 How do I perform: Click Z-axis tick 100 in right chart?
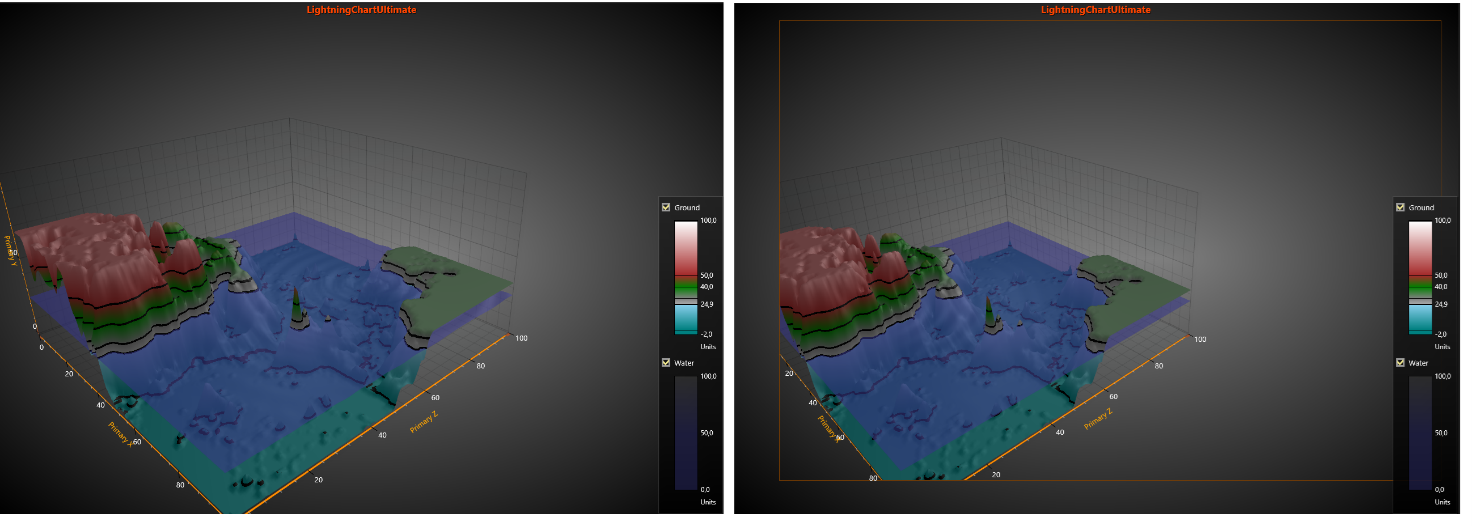click(1198, 340)
